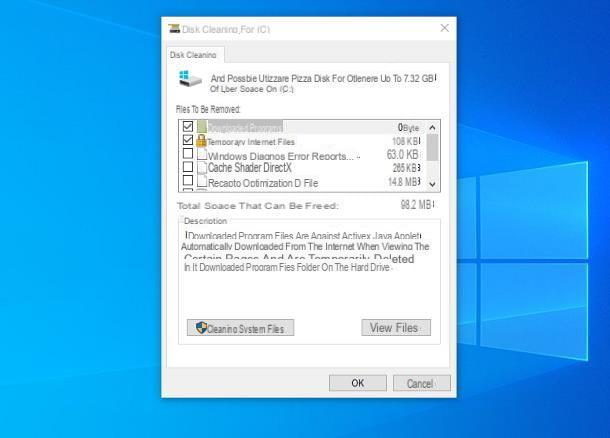
Task: Open View Files
Action: (396, 328)
